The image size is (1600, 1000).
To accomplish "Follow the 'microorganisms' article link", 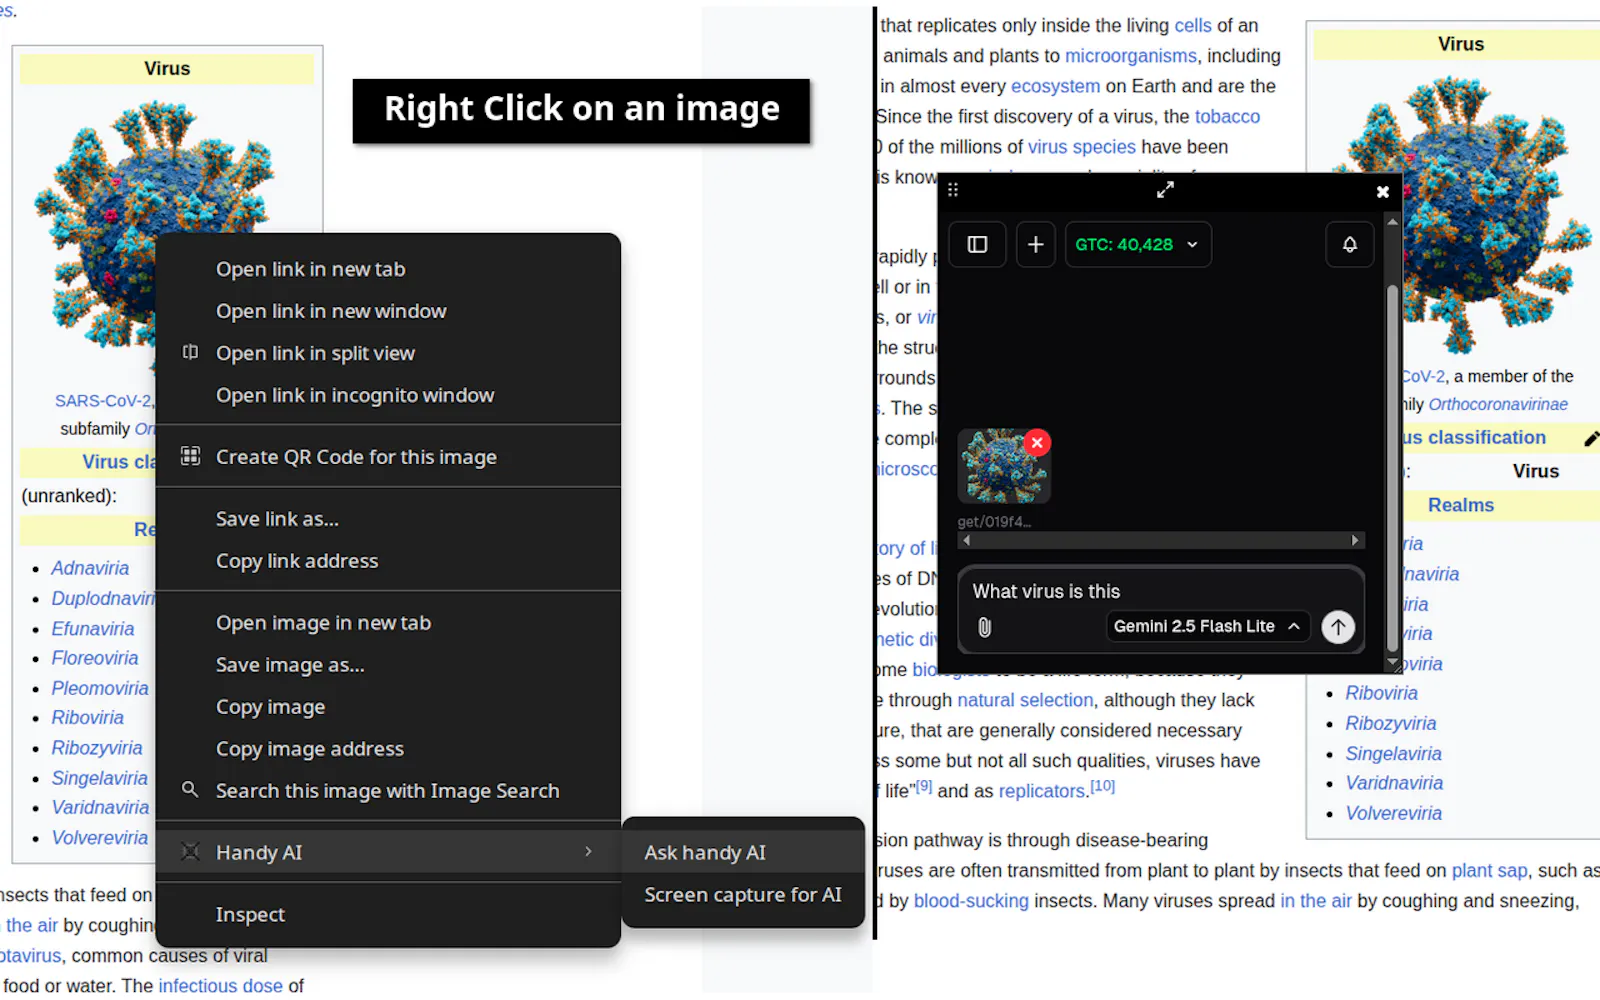I will [x=1130, y=56].
